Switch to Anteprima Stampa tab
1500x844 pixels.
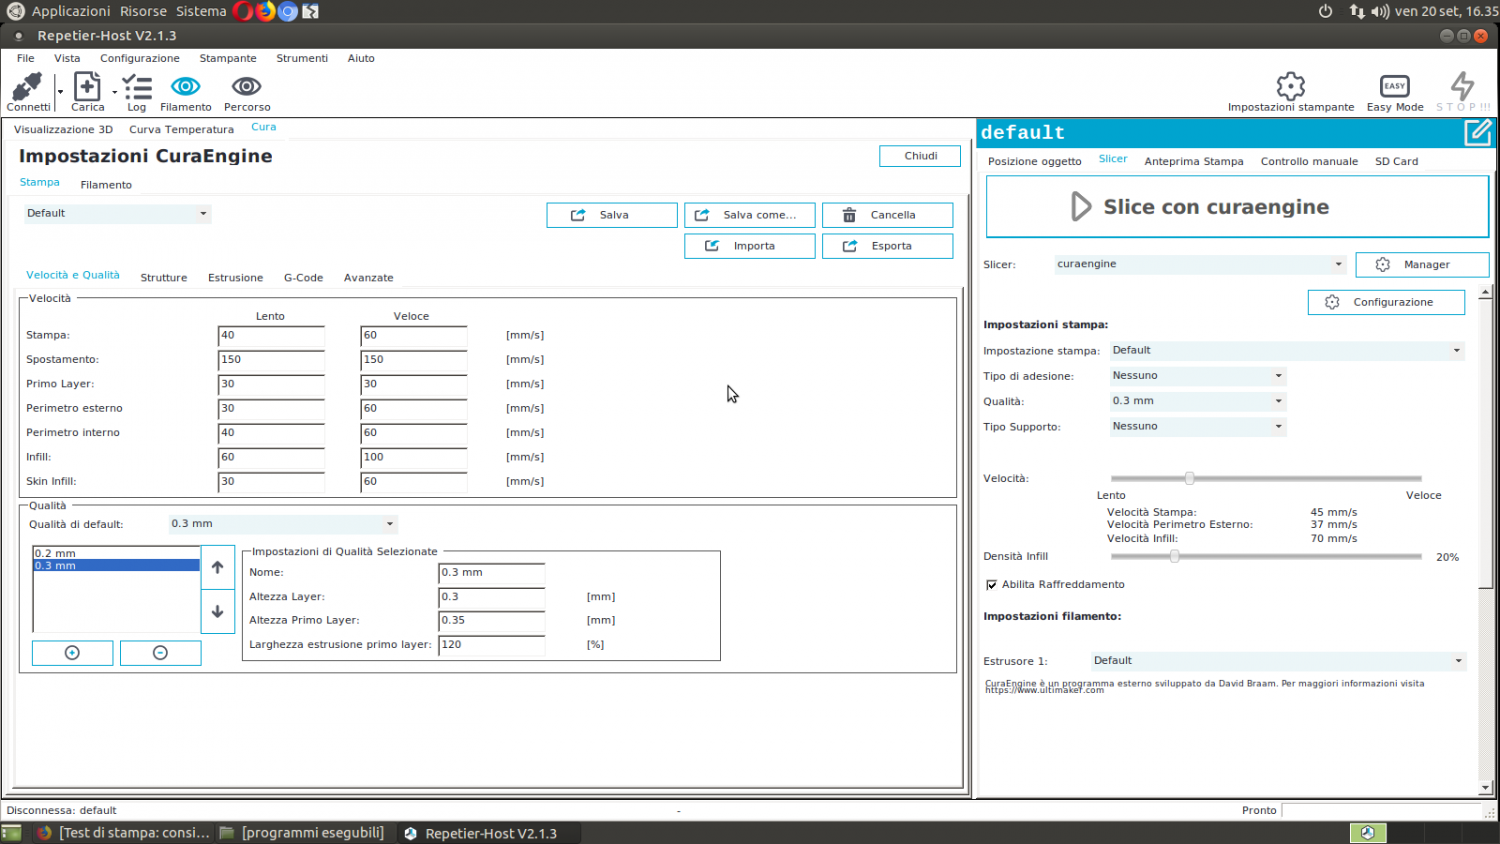[1194, 161]
